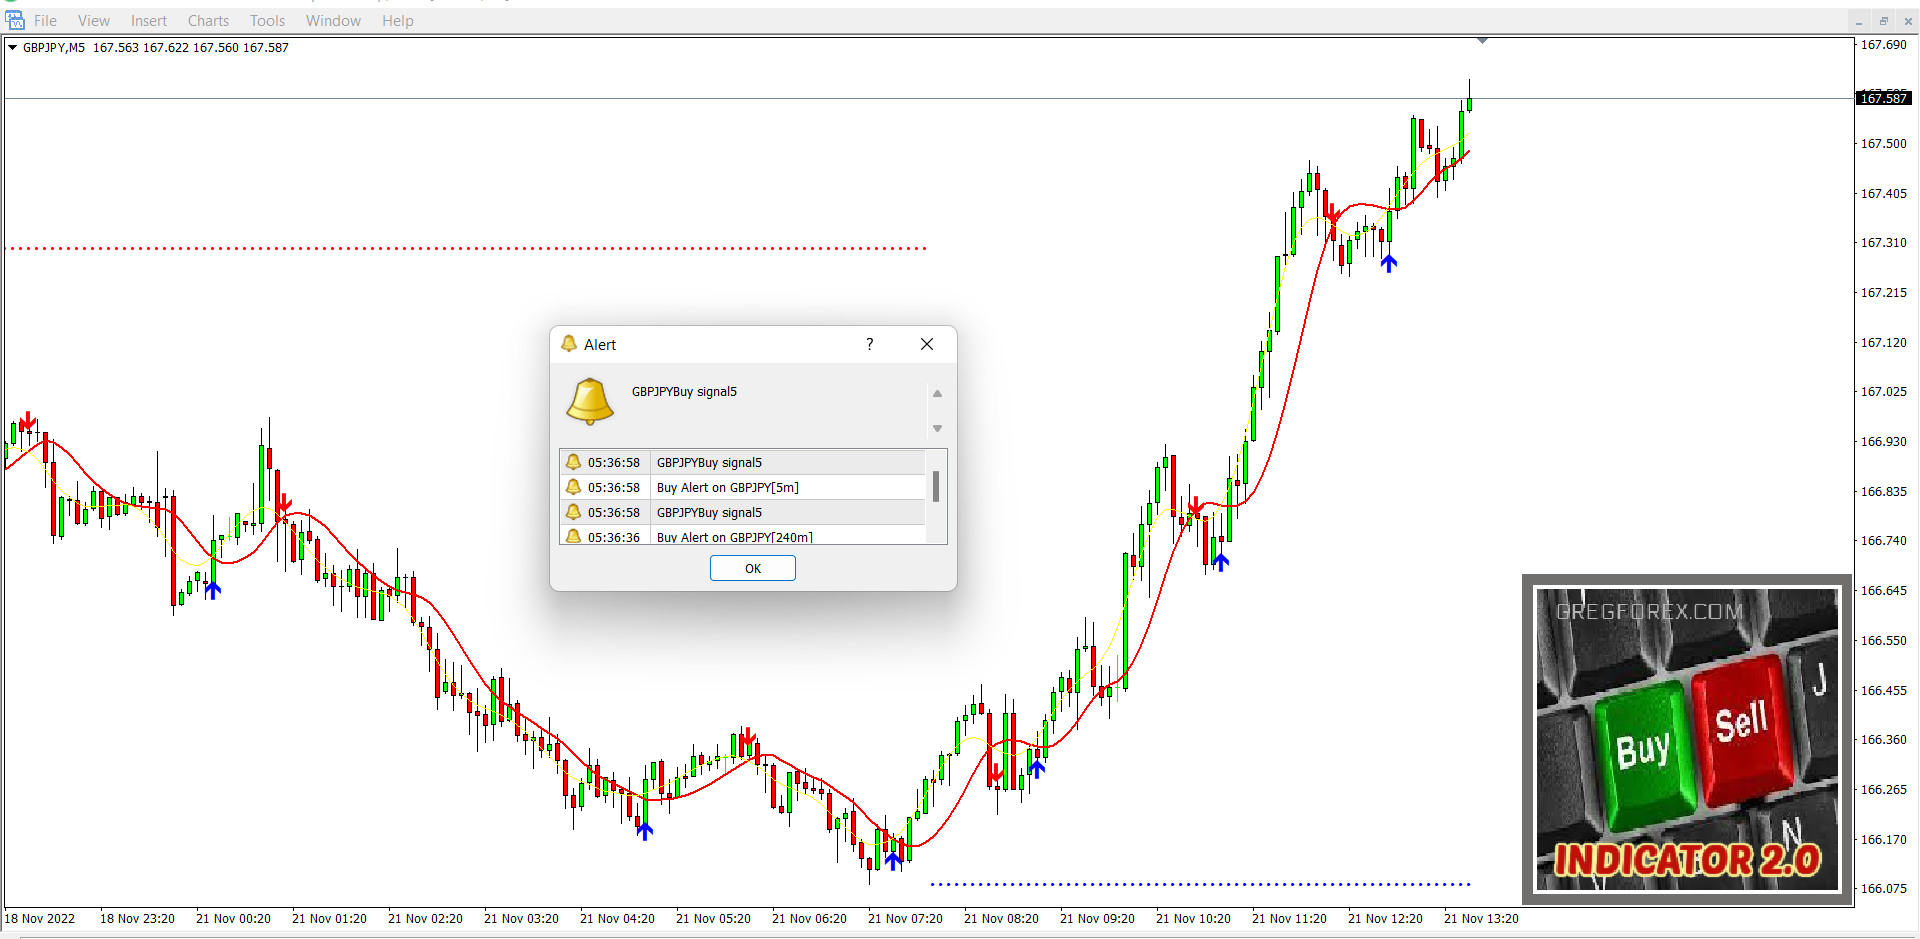This screenshot has height=939, width=1920.
Task: Open the File menu
Action: tap(45, 21)
